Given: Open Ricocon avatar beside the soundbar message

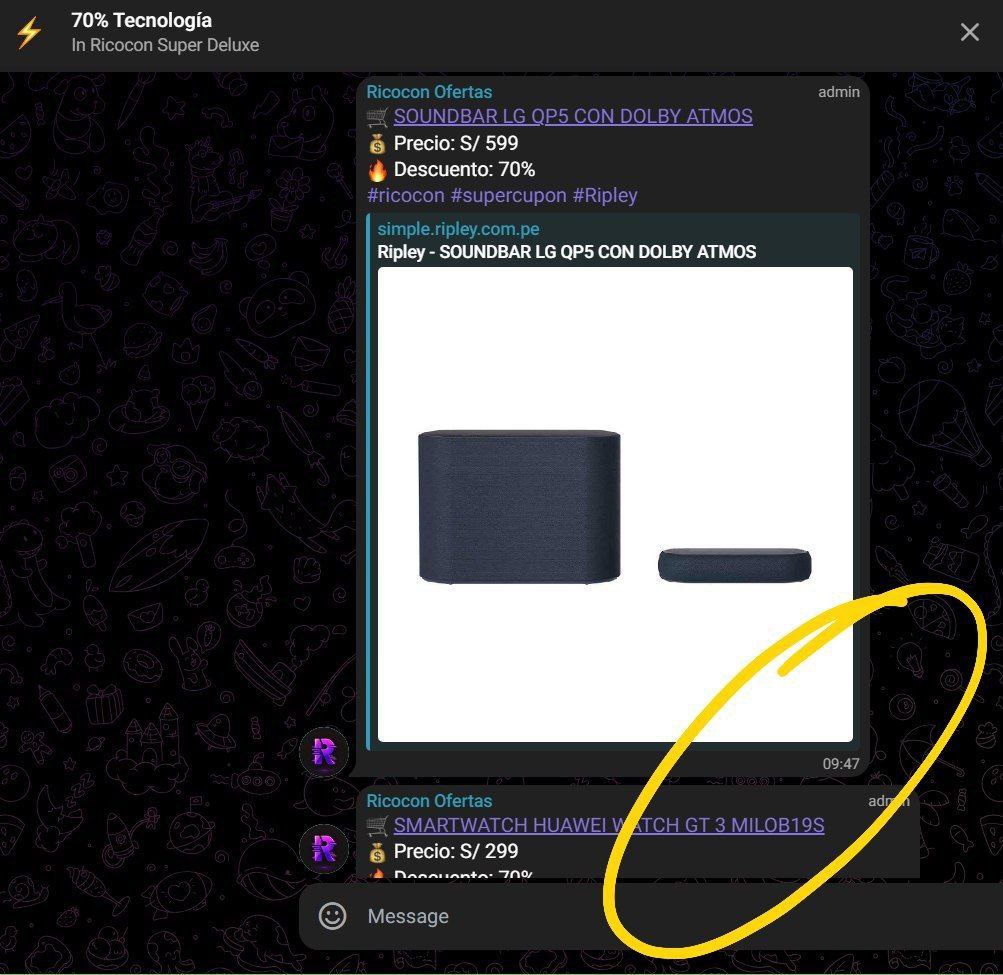Looking at the screenshot, I should 324,752.
